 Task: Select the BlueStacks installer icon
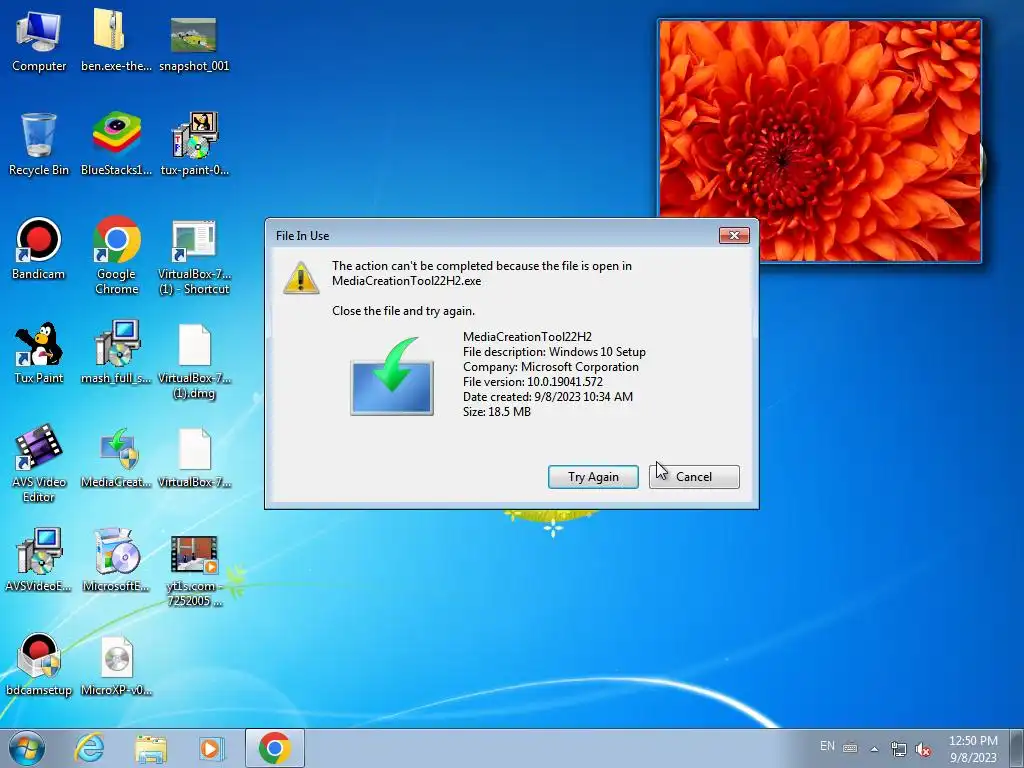(x=116, y=144)
